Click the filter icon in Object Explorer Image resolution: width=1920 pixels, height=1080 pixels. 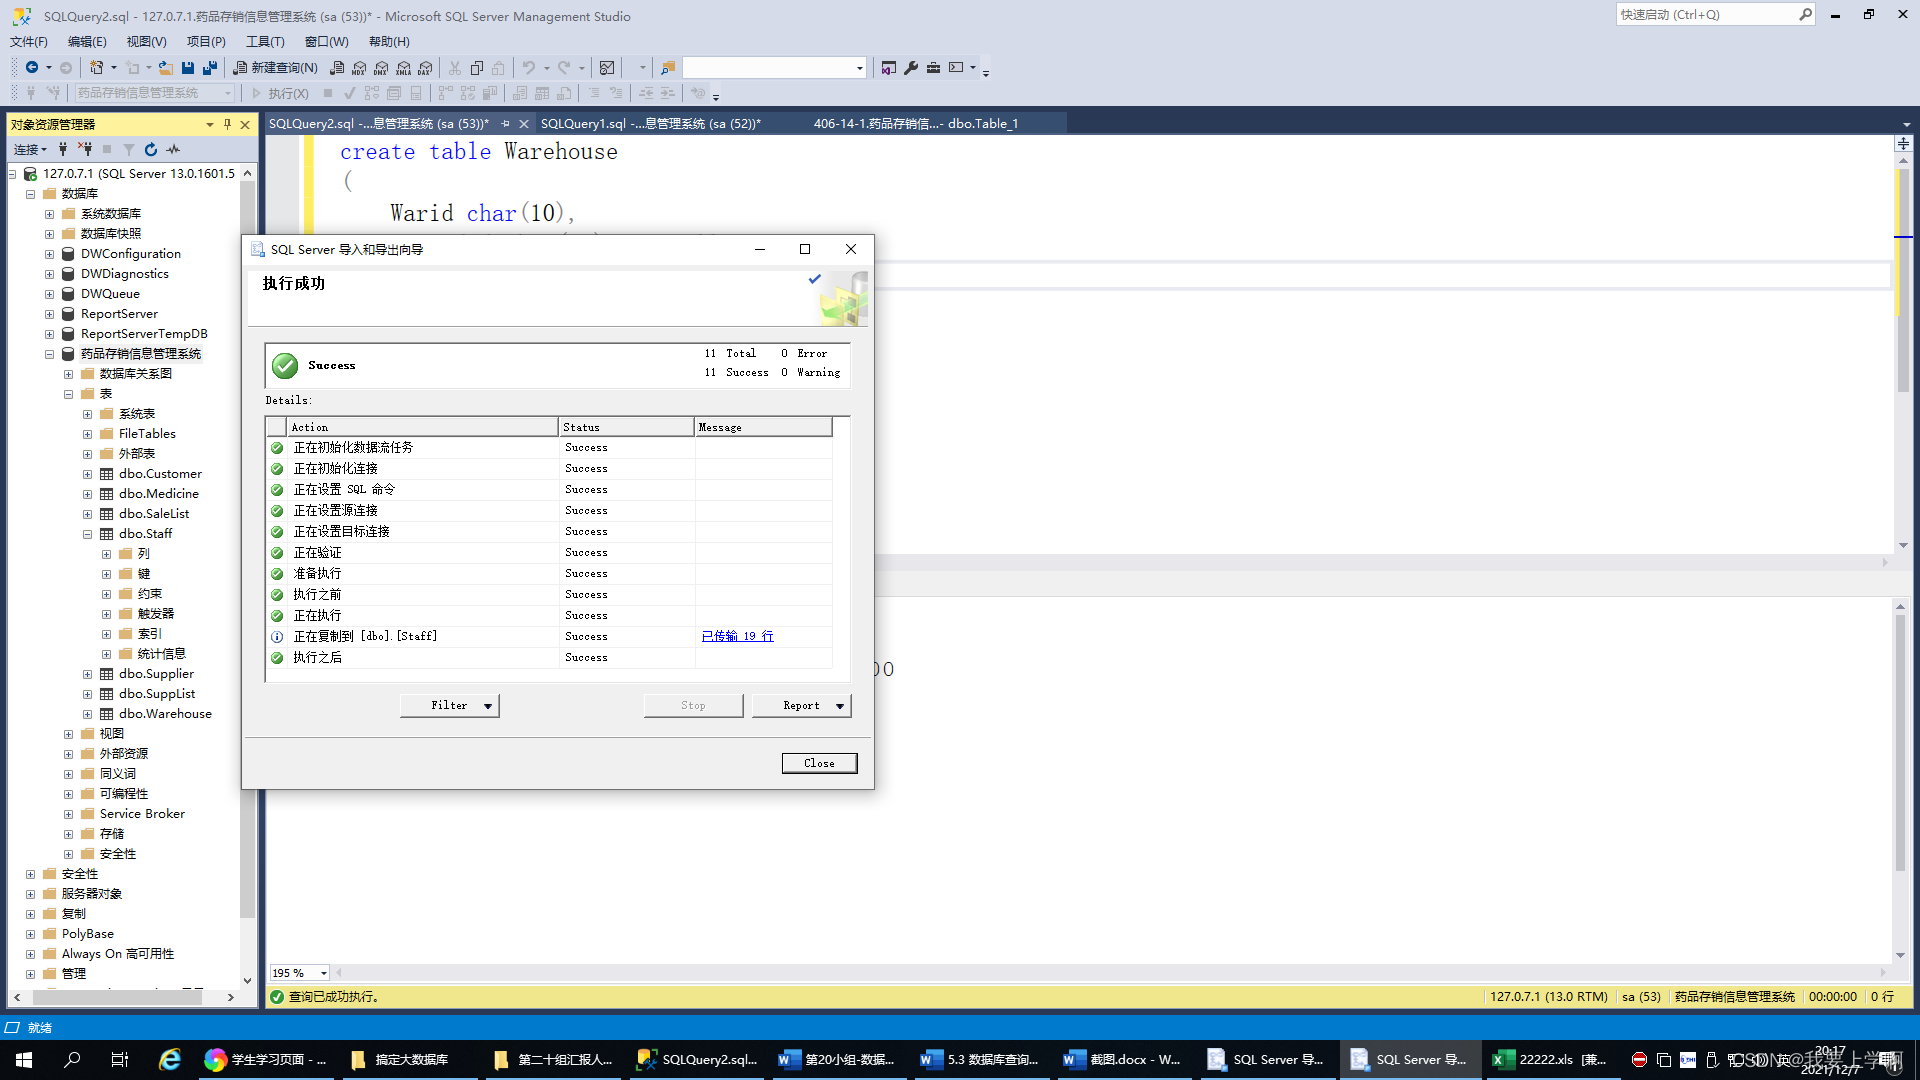(129, 149)
